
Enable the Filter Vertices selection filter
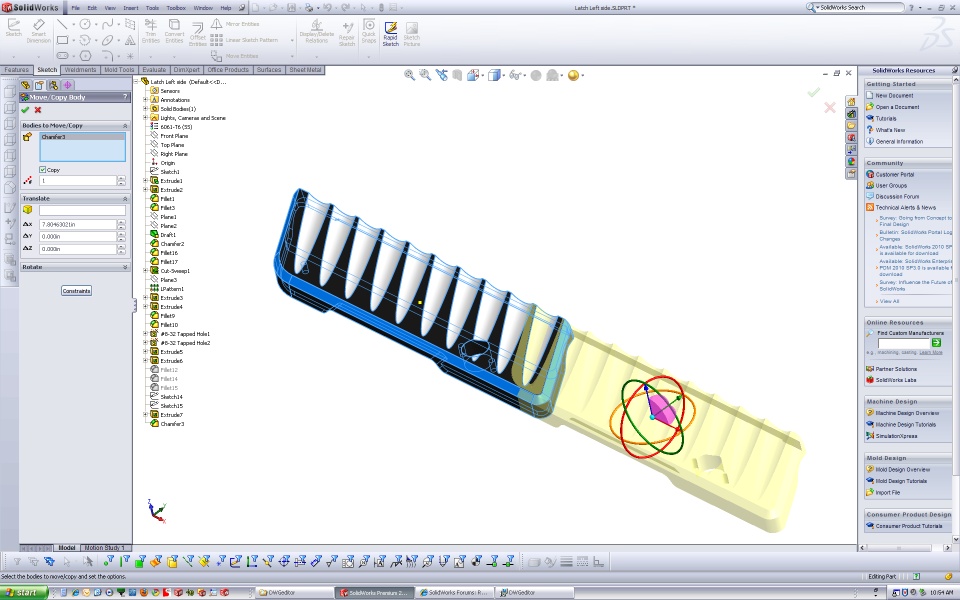(x=108, y=561)
